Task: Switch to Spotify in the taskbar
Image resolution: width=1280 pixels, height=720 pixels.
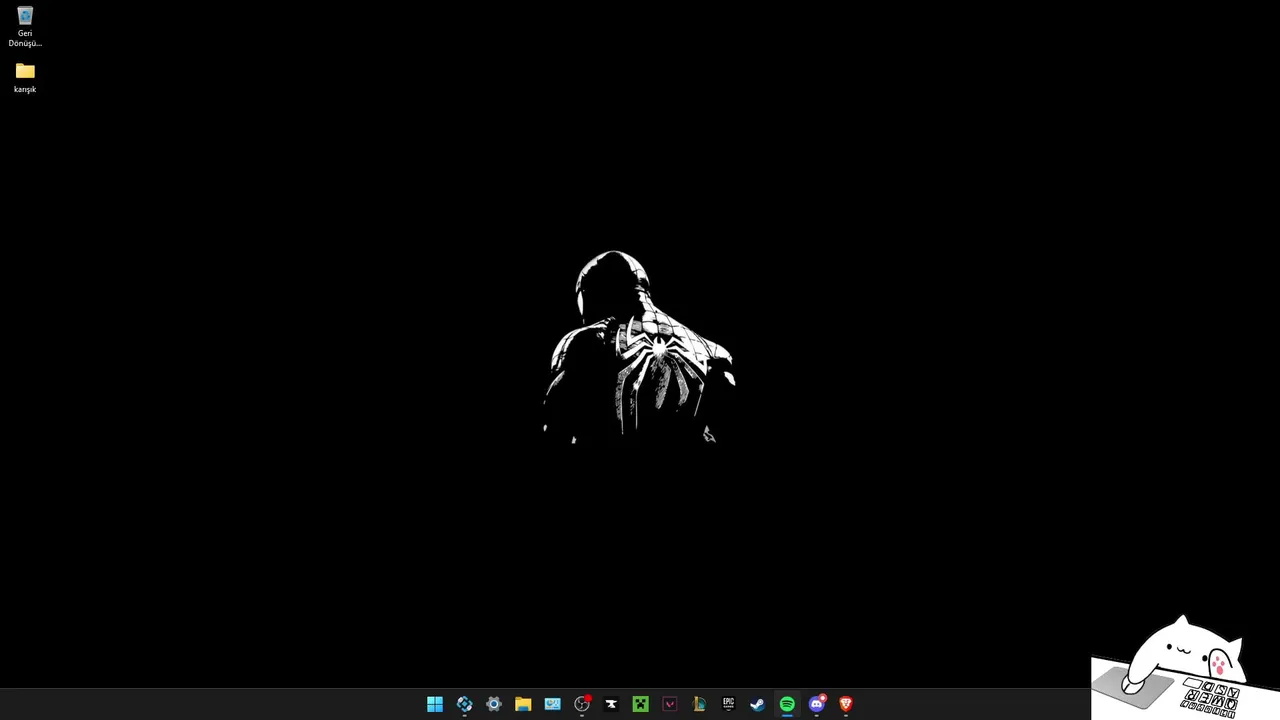Action: point(787,704)
